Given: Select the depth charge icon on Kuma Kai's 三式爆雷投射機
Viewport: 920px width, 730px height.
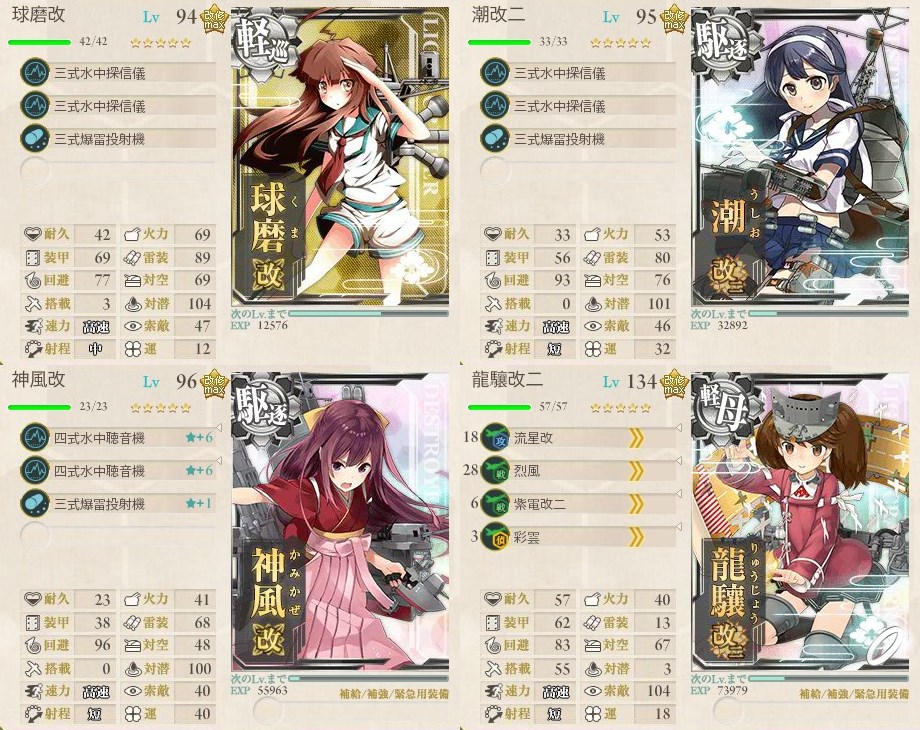Looking at the screenshot, I should [35, 139].
